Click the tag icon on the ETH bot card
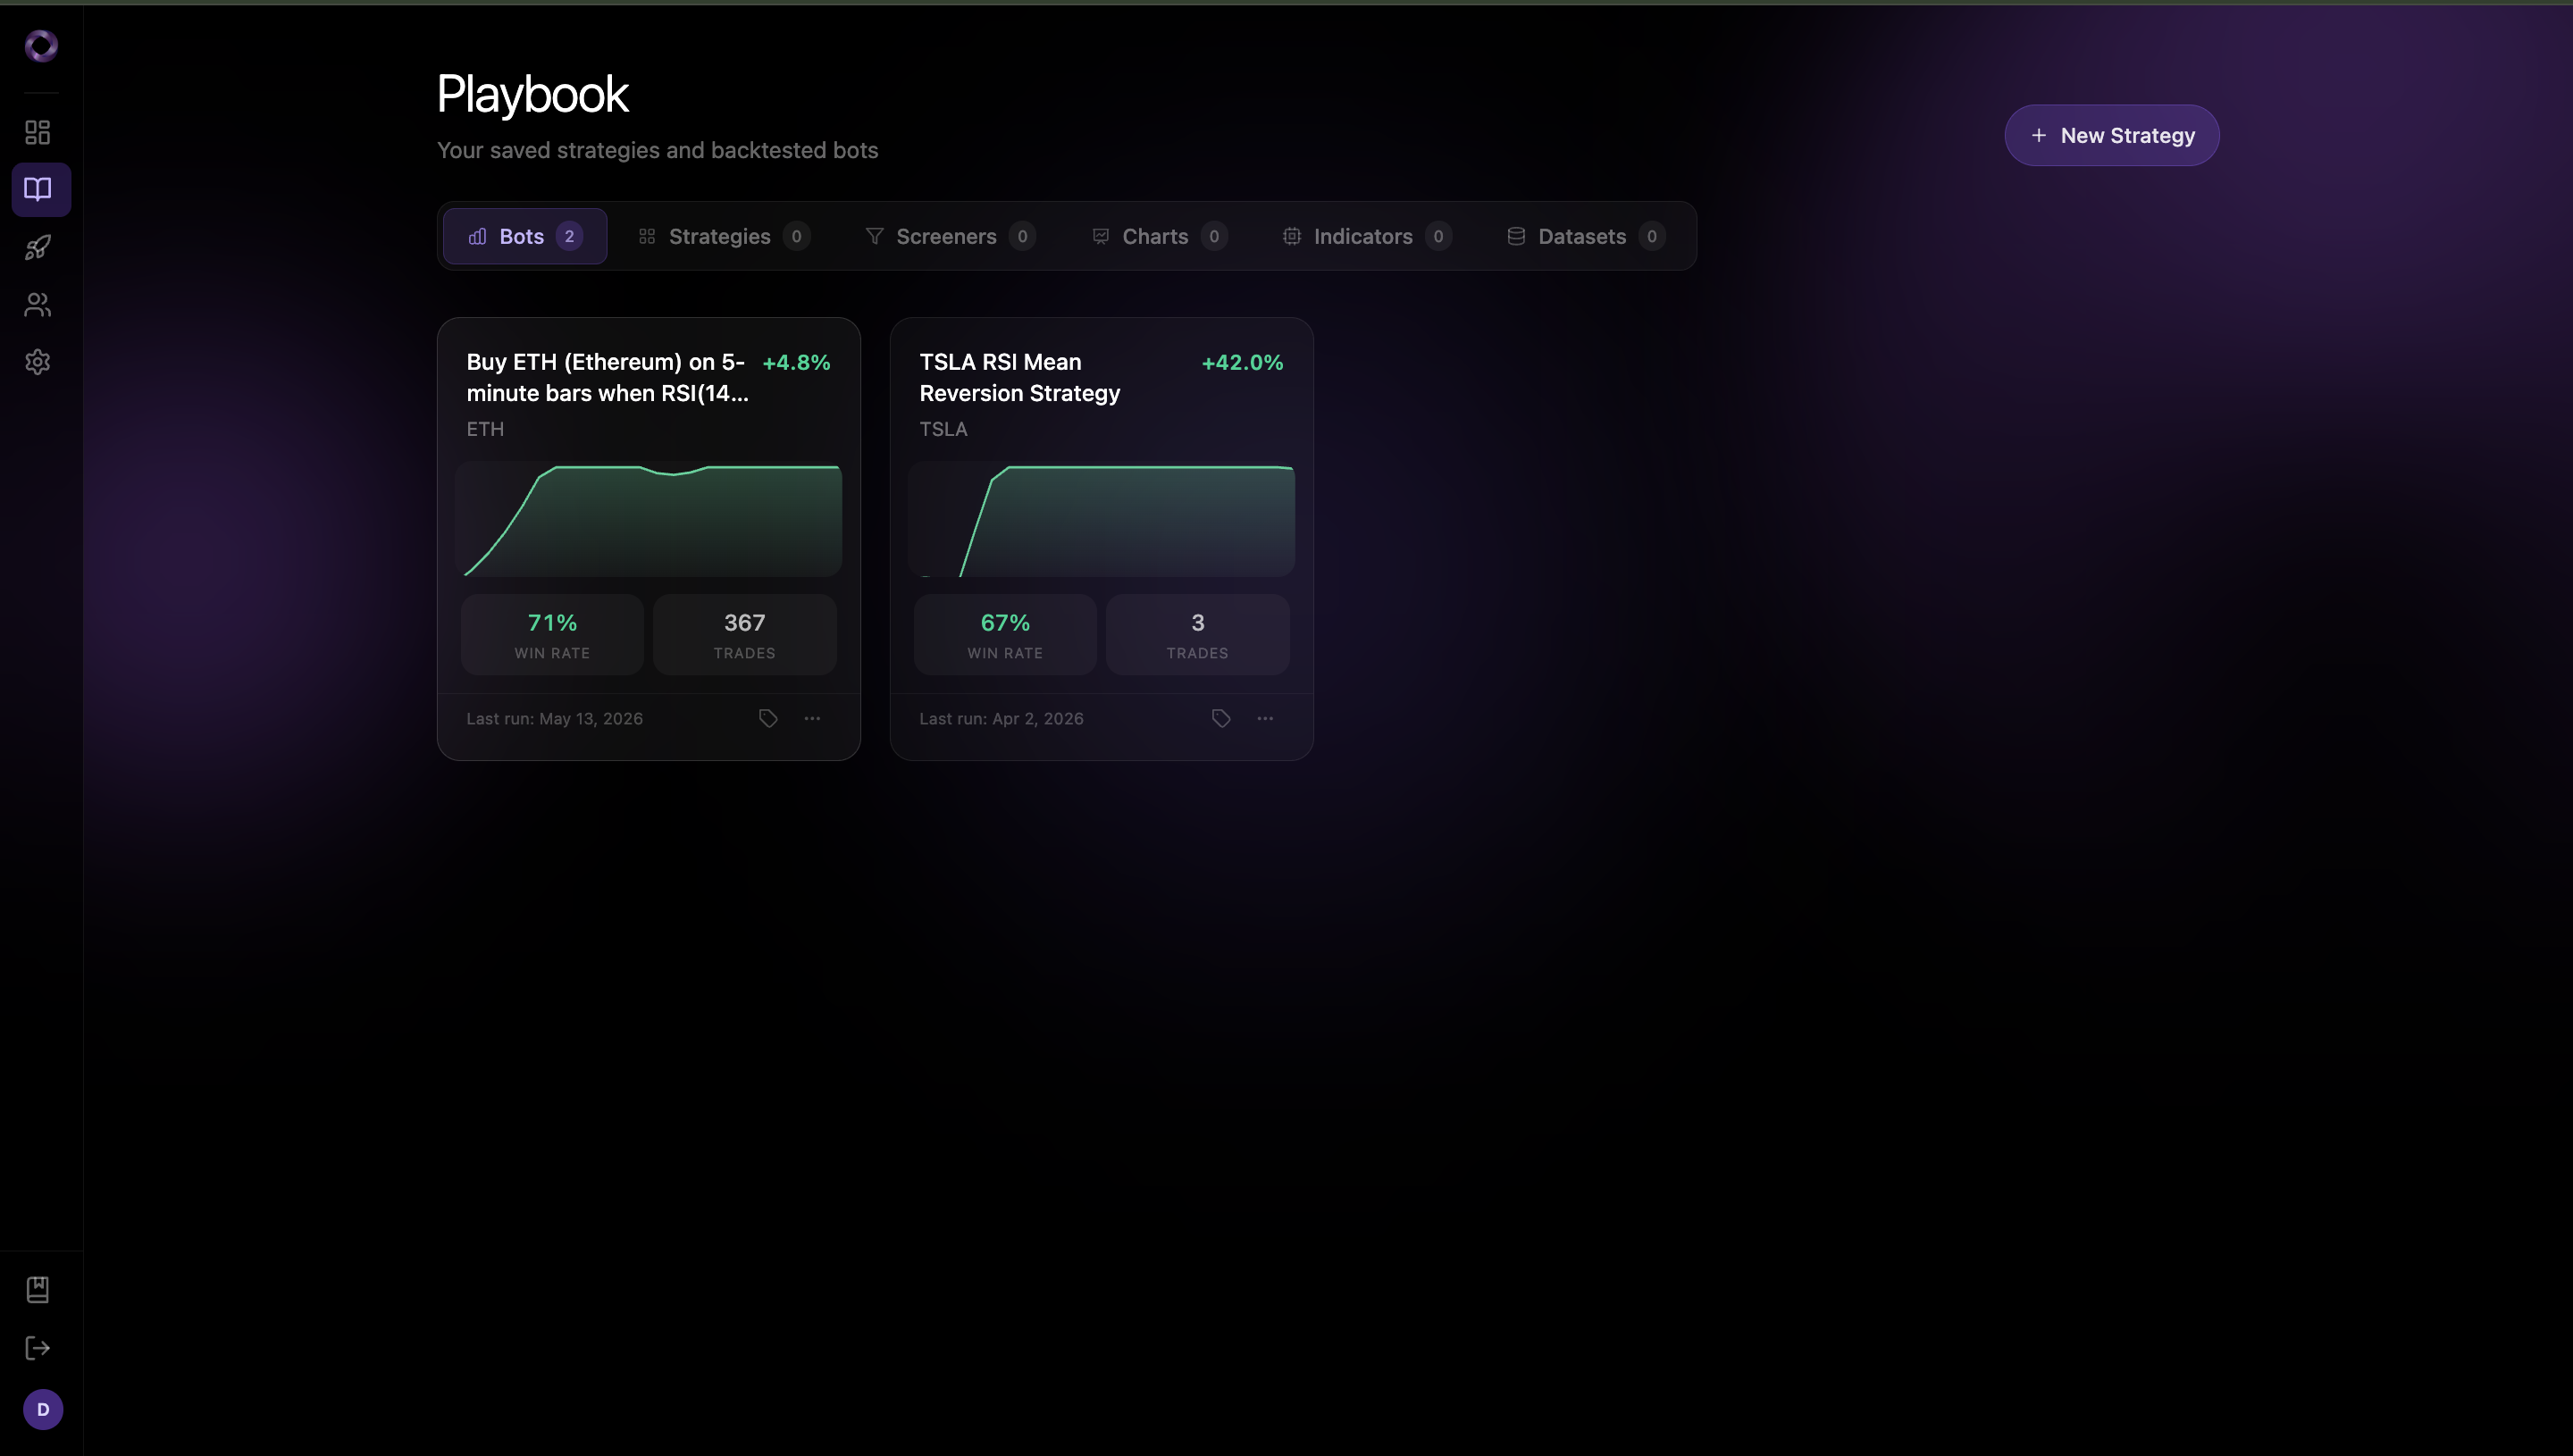 pos(768,718)
